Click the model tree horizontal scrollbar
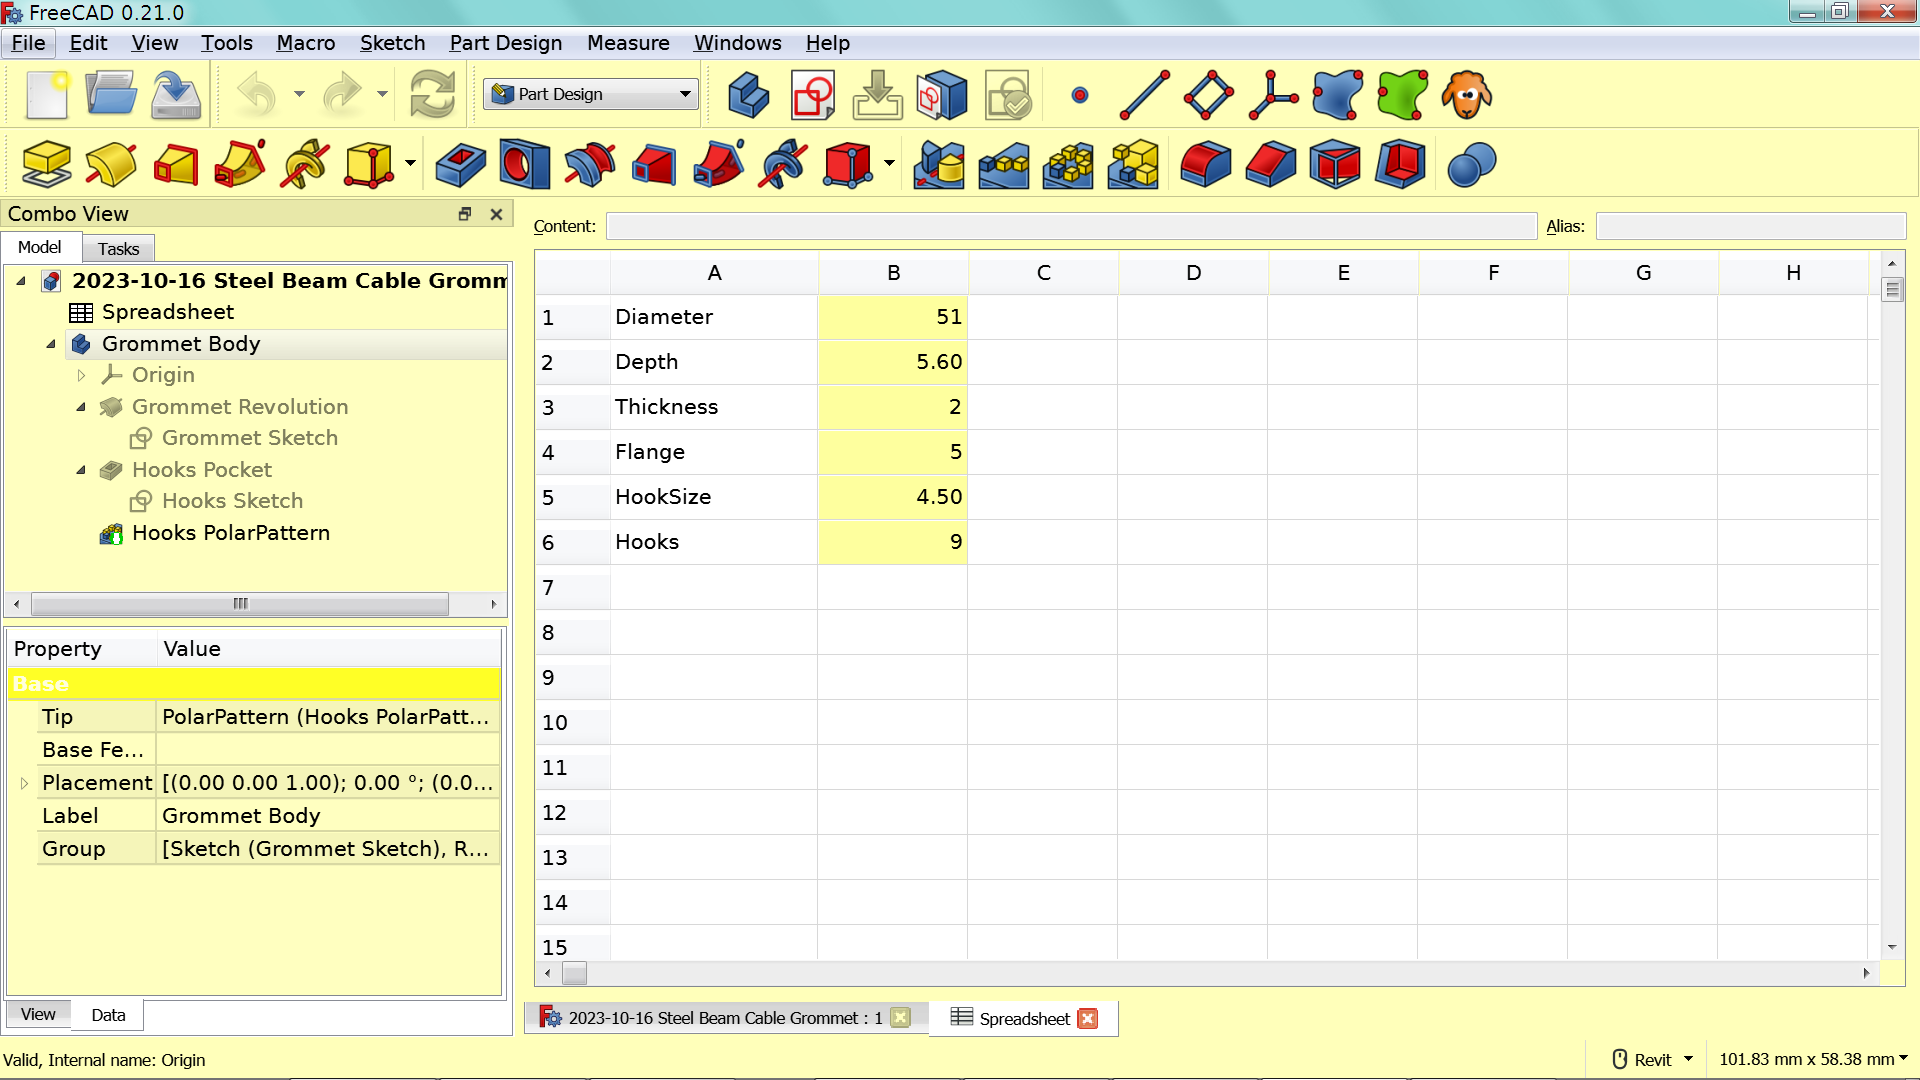 (x=240, y=604)
